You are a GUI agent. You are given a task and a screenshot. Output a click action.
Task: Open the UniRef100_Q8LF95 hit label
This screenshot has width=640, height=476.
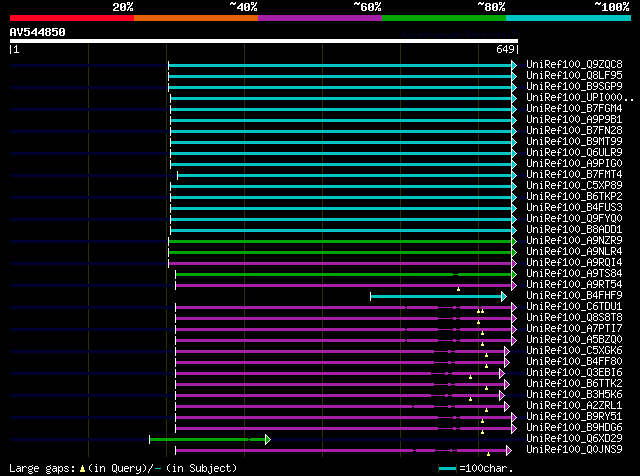click(x=574, y=75)
